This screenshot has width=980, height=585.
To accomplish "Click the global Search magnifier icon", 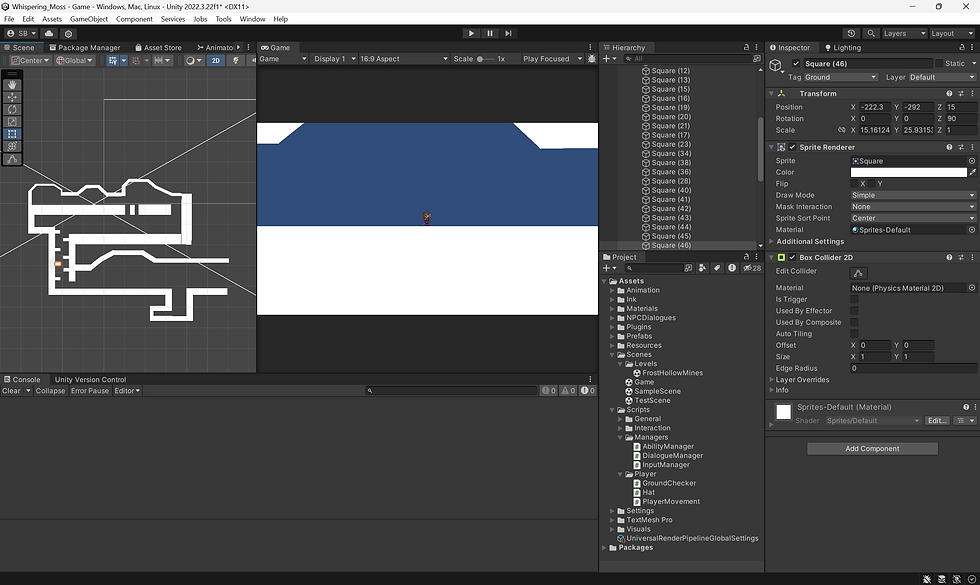I will click(871, 33).
